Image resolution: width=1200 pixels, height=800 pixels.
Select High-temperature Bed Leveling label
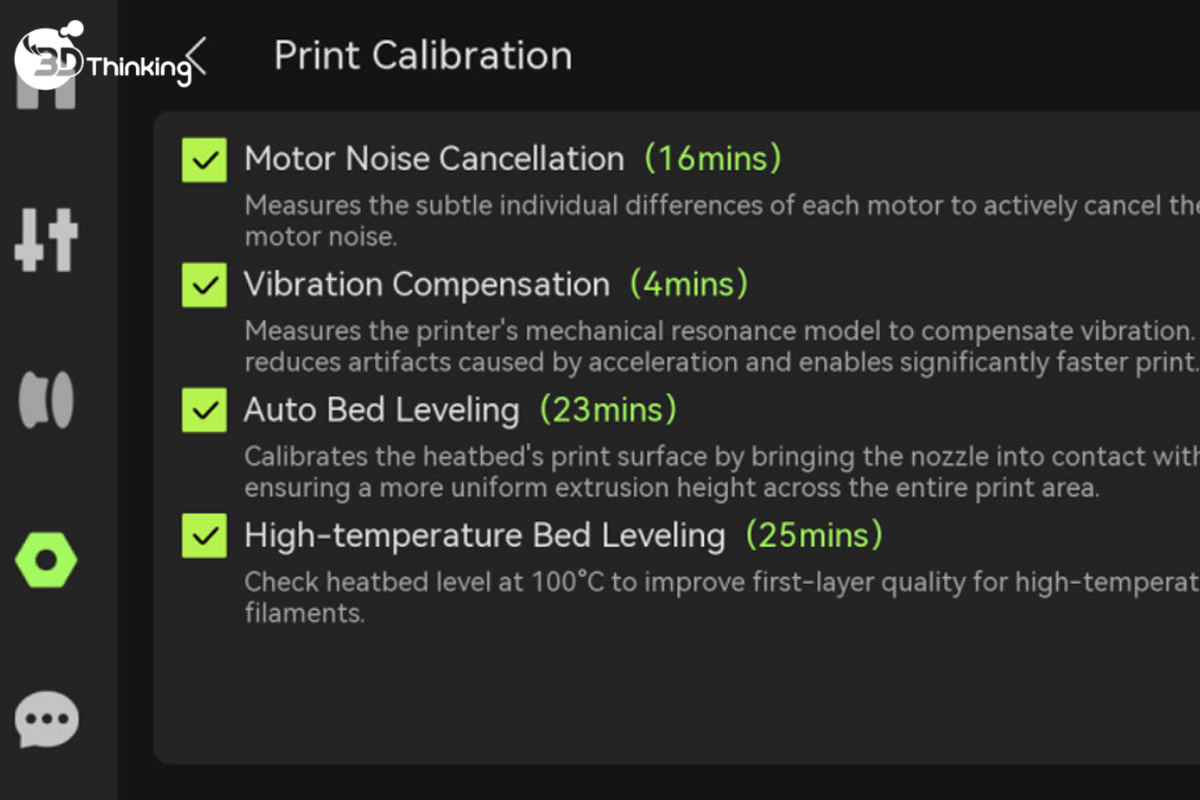[x=485, y=536]
